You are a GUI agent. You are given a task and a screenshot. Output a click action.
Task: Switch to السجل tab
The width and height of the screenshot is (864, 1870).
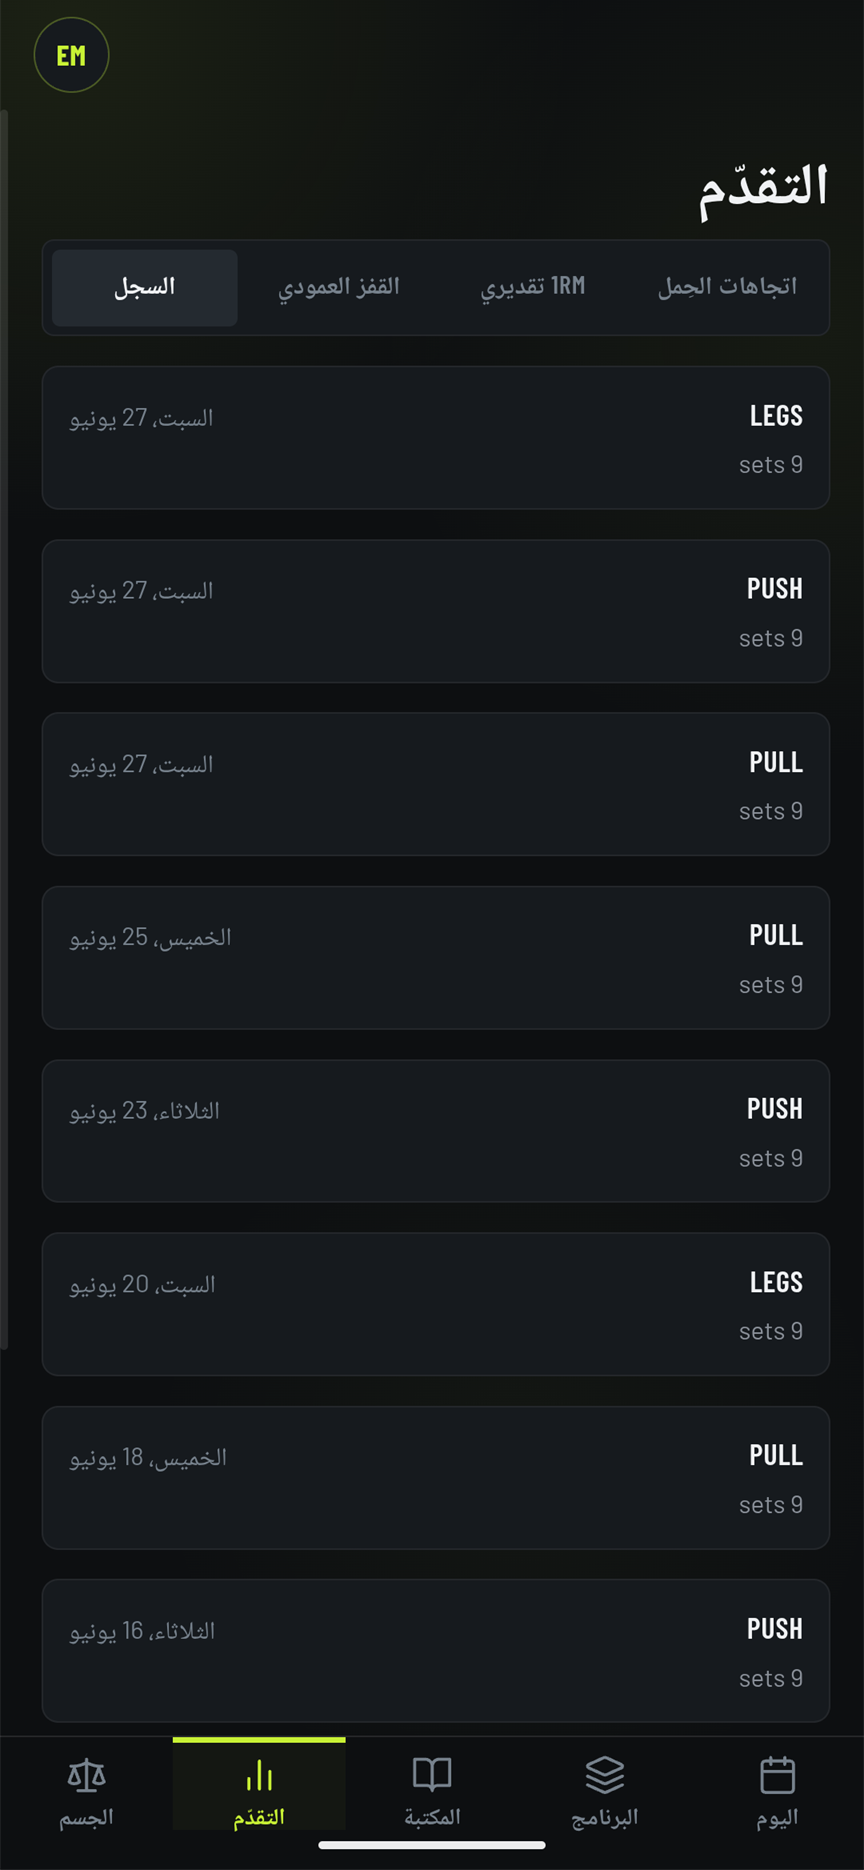(145, 287)
